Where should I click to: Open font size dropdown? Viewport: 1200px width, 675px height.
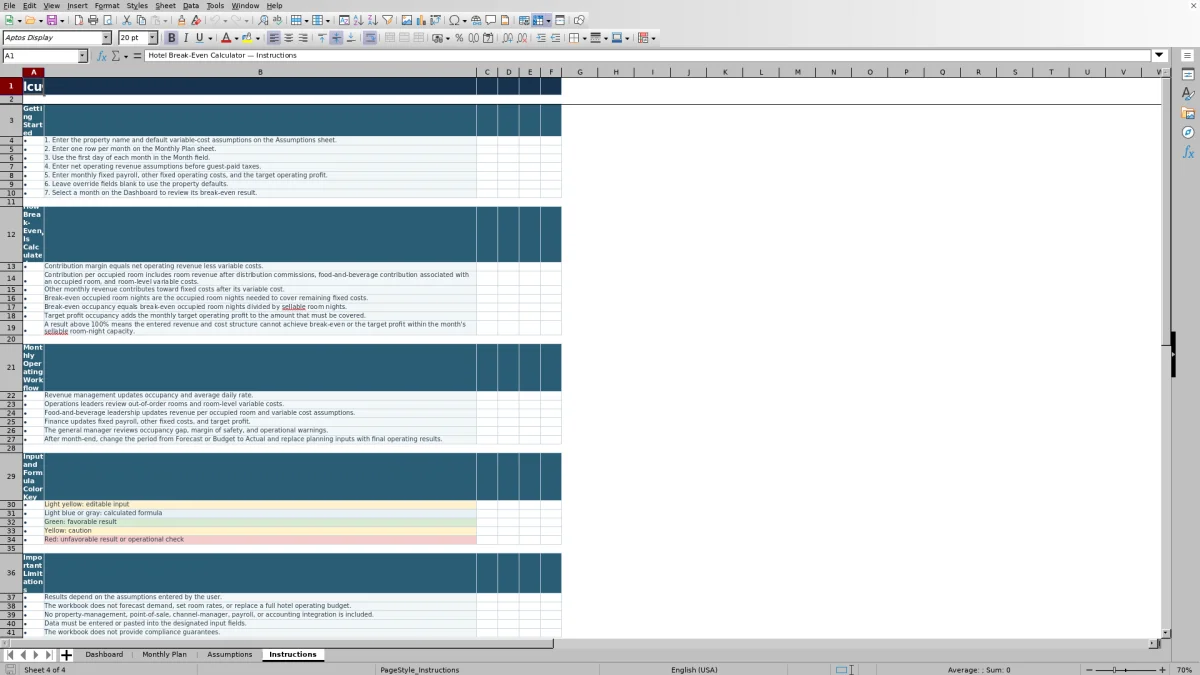click(x=153, y=38)
